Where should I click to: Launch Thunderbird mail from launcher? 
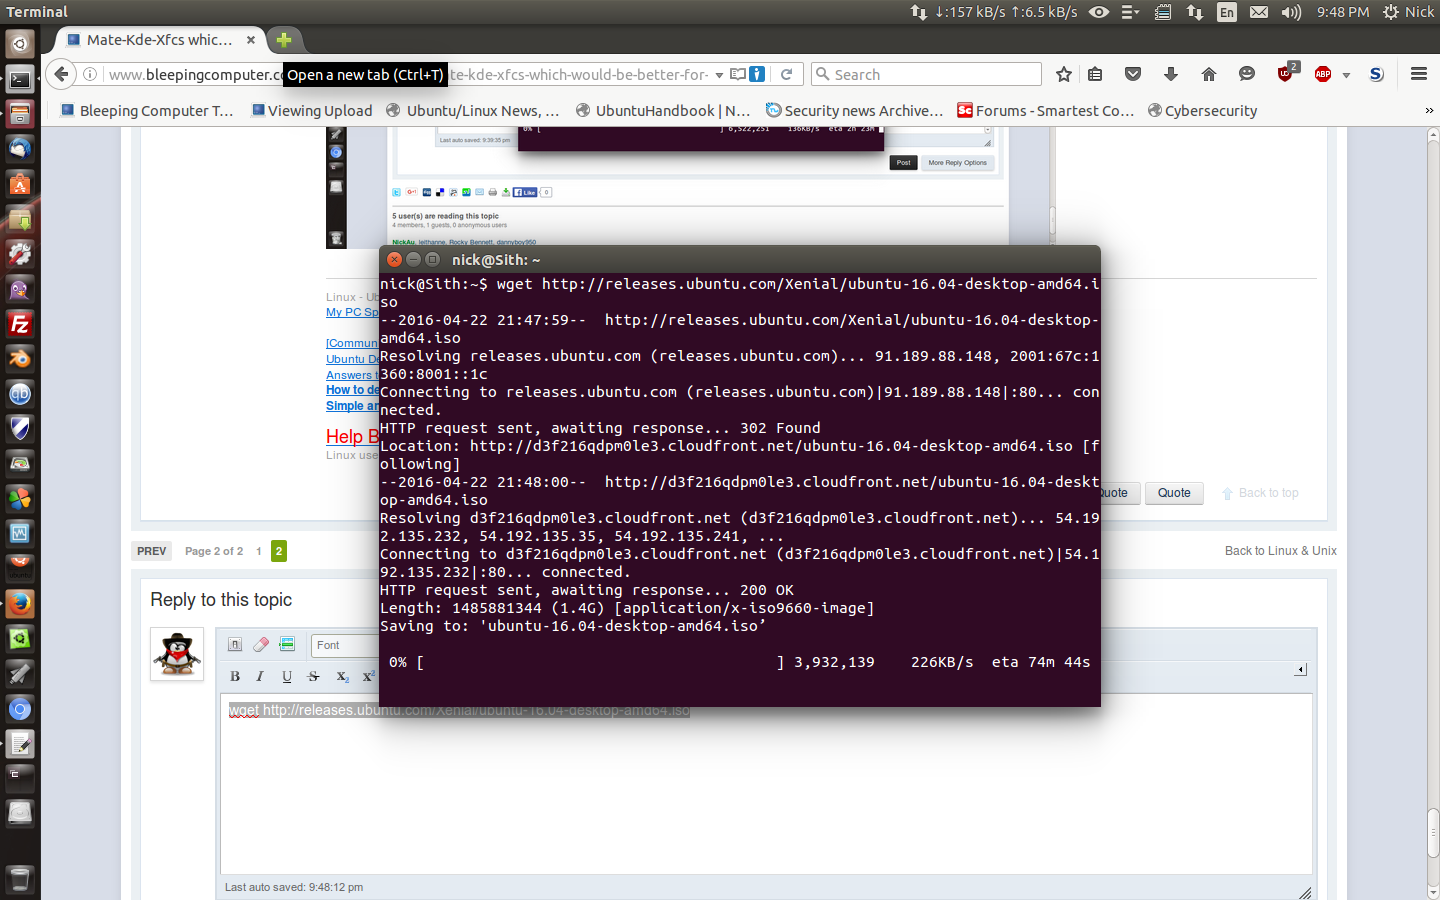(20, 149)
